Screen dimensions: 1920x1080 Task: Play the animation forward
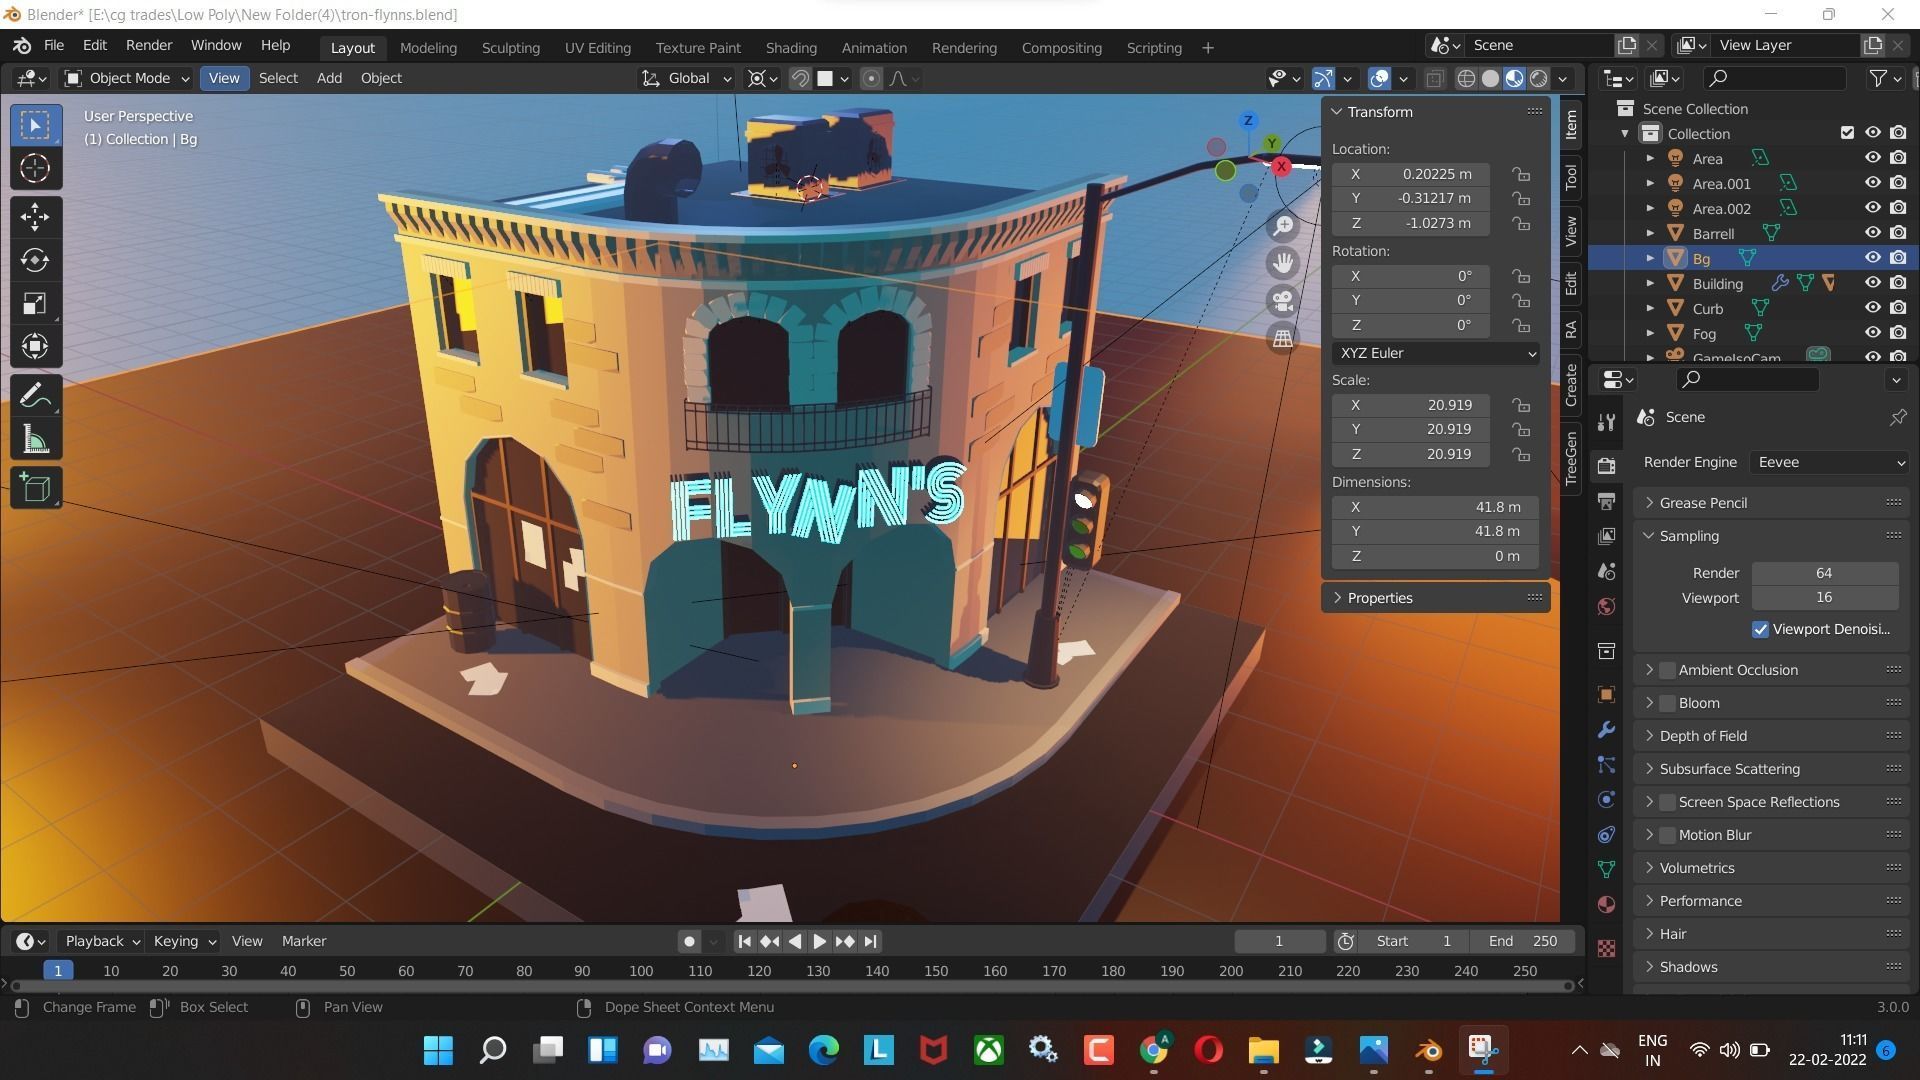(x=819, y=941)
